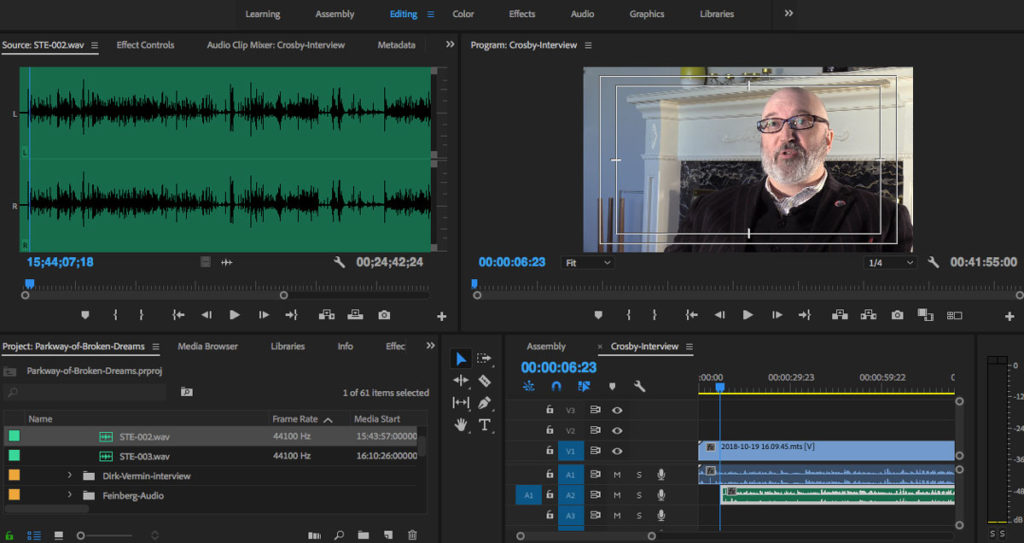Open Crosby-Interview sequence panel menu
This screenshot has width=1024, height=543.
689,346
